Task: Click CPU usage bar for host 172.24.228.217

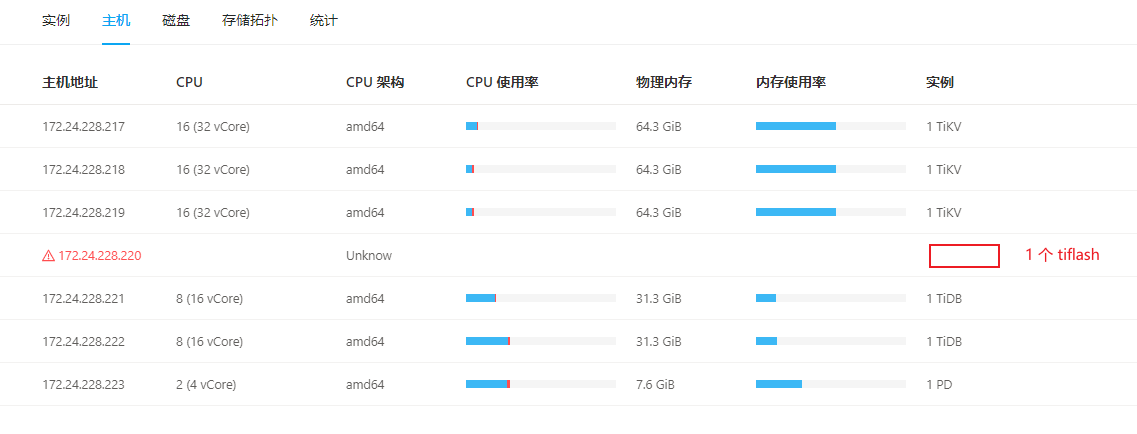Action: [x=540, y=126]
